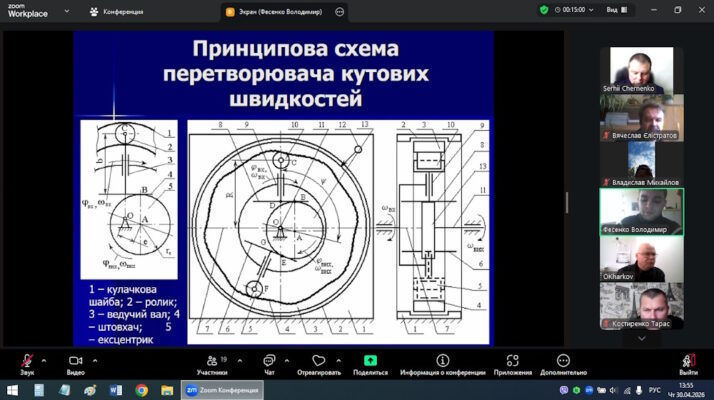This screenshot has width=714, height=400.
Task: Open screen share options ellipsis menu
Action: pyautogui.click(x=340, y=12)
